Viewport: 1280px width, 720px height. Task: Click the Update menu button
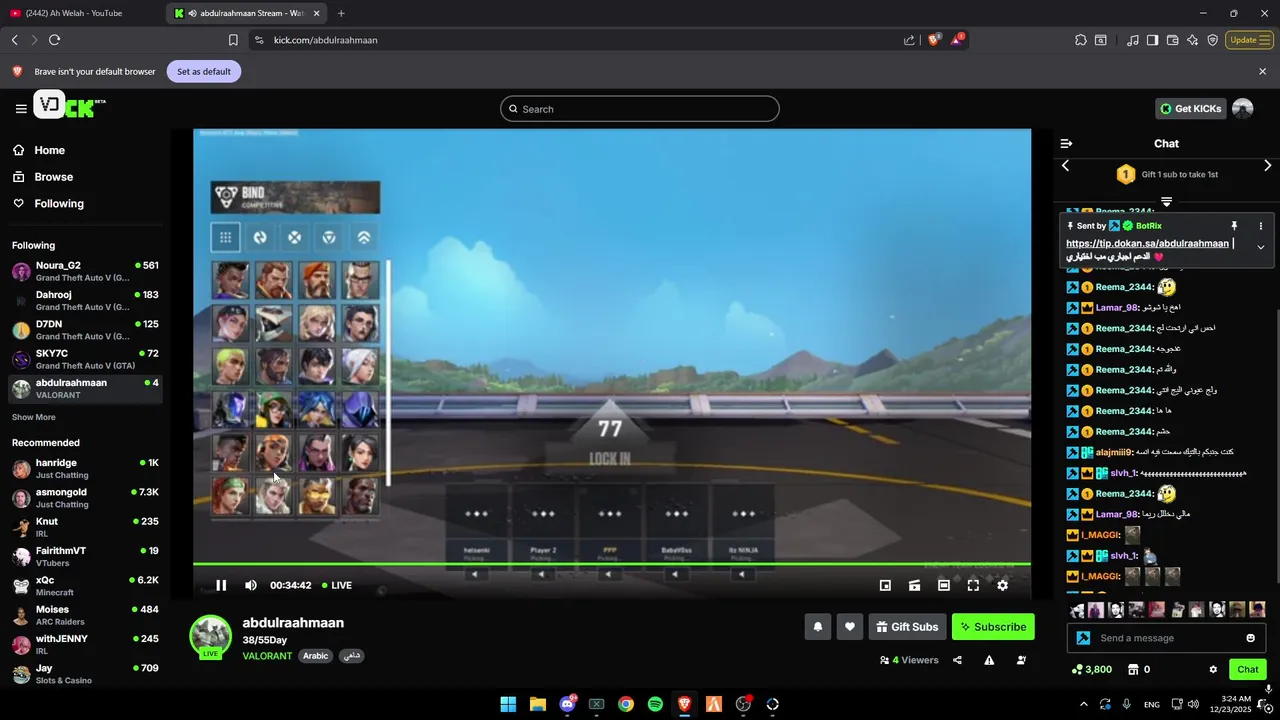pyautogui.click(x=1250, y=40)
